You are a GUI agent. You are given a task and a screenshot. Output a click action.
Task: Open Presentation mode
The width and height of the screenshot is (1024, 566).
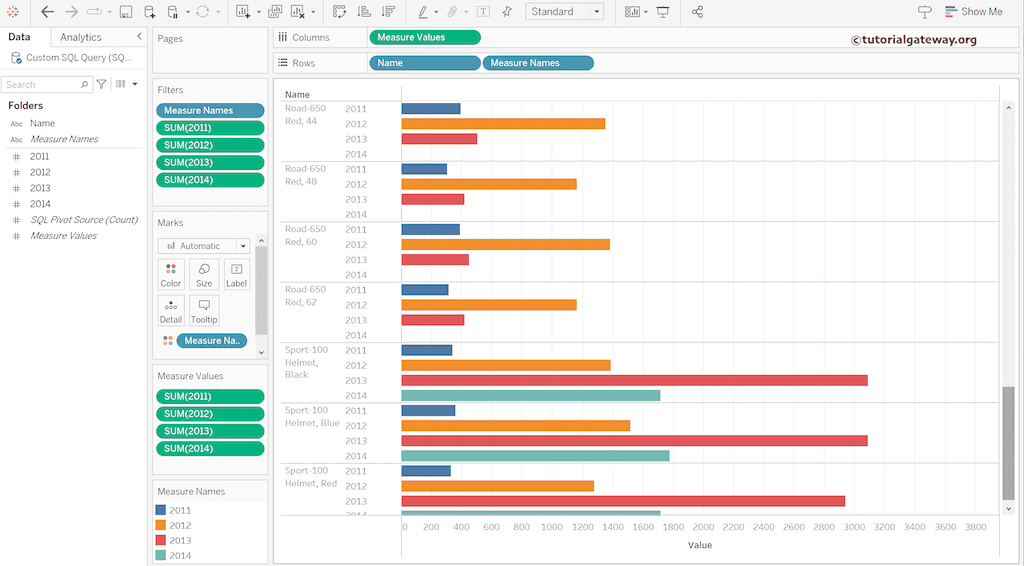(662, 12)
